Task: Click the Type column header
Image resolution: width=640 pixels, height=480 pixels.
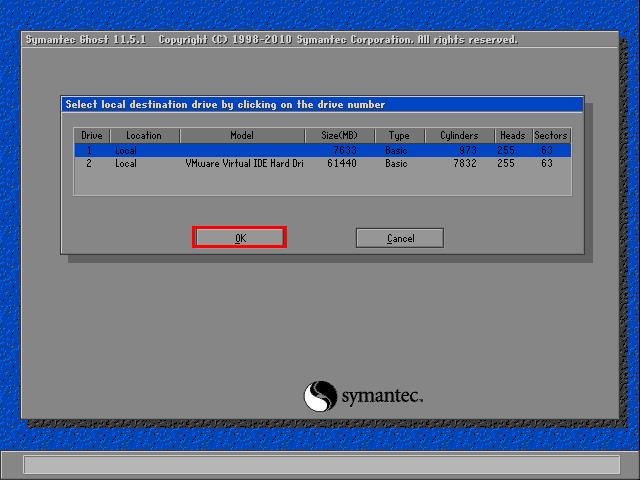Action: (399, 136)
